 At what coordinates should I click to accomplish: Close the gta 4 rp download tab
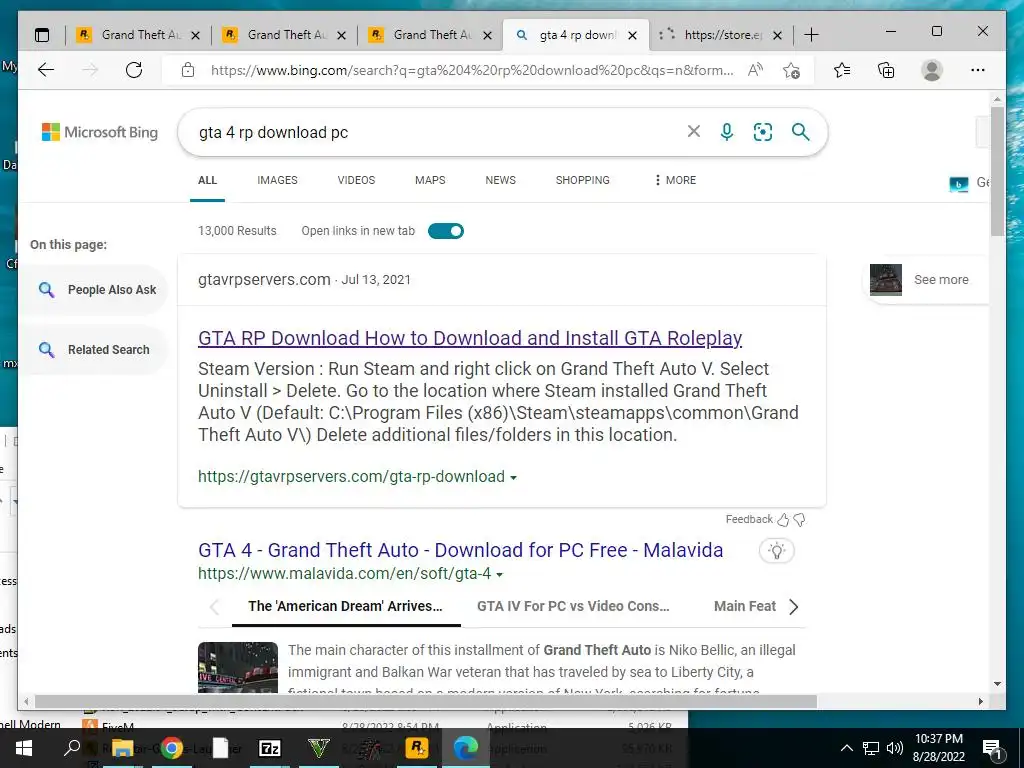point(632,35)
